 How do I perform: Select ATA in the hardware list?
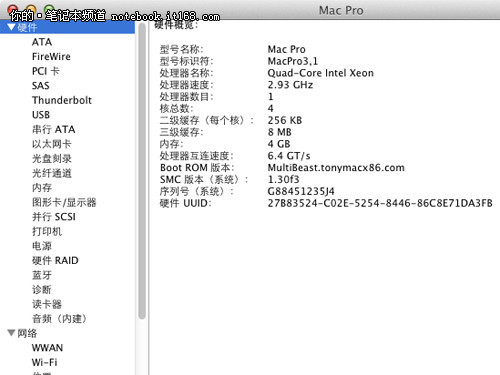pyautogui.click(x=42, y=42)
